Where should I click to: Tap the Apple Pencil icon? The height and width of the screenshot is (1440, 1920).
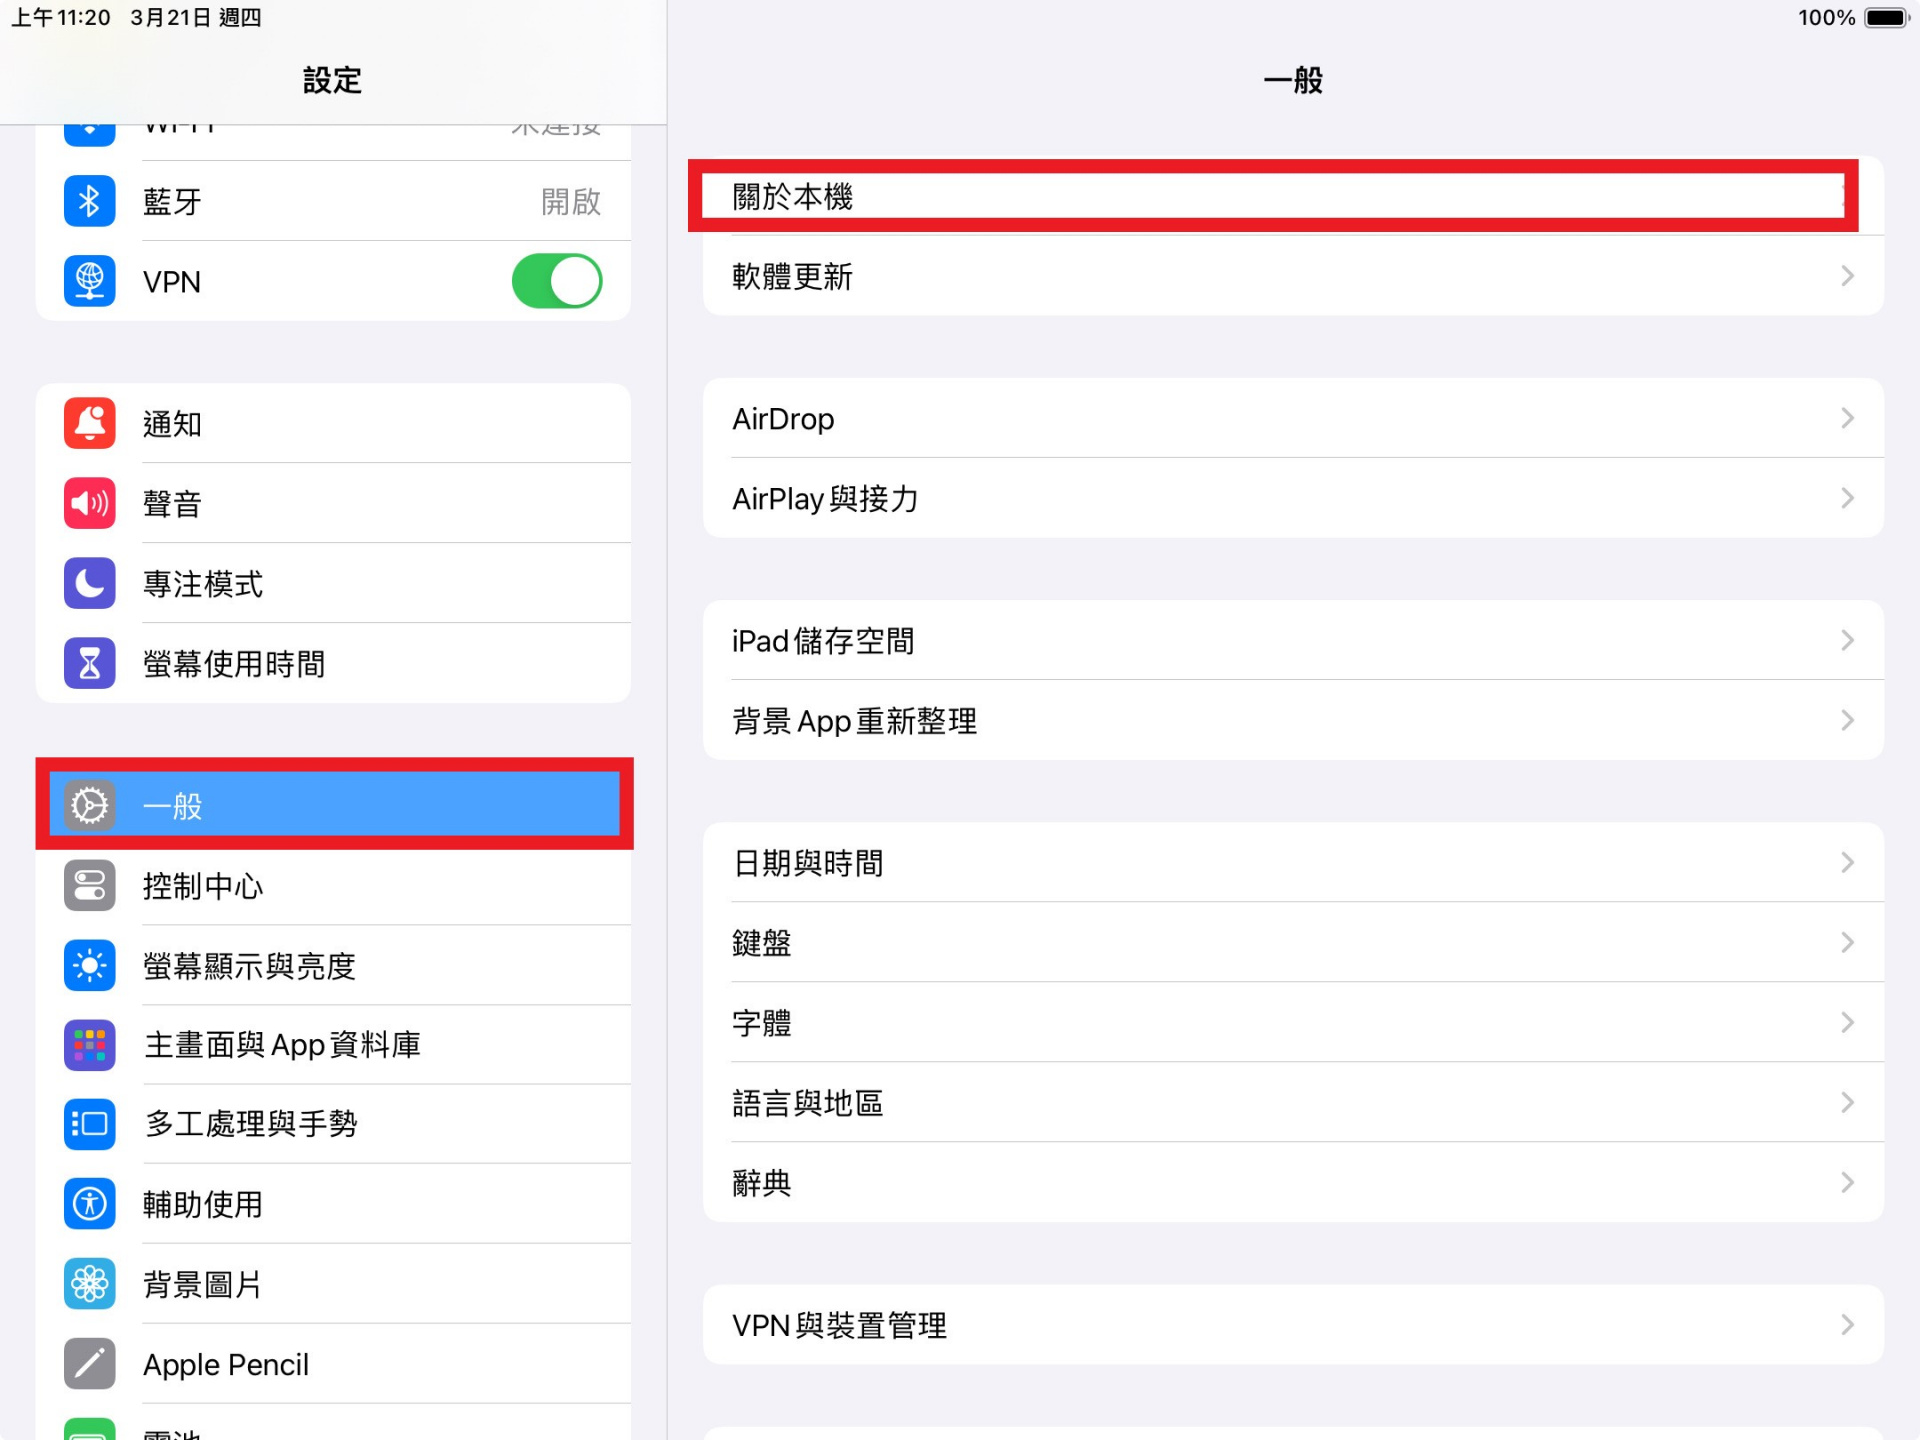tap(89, 1364)
